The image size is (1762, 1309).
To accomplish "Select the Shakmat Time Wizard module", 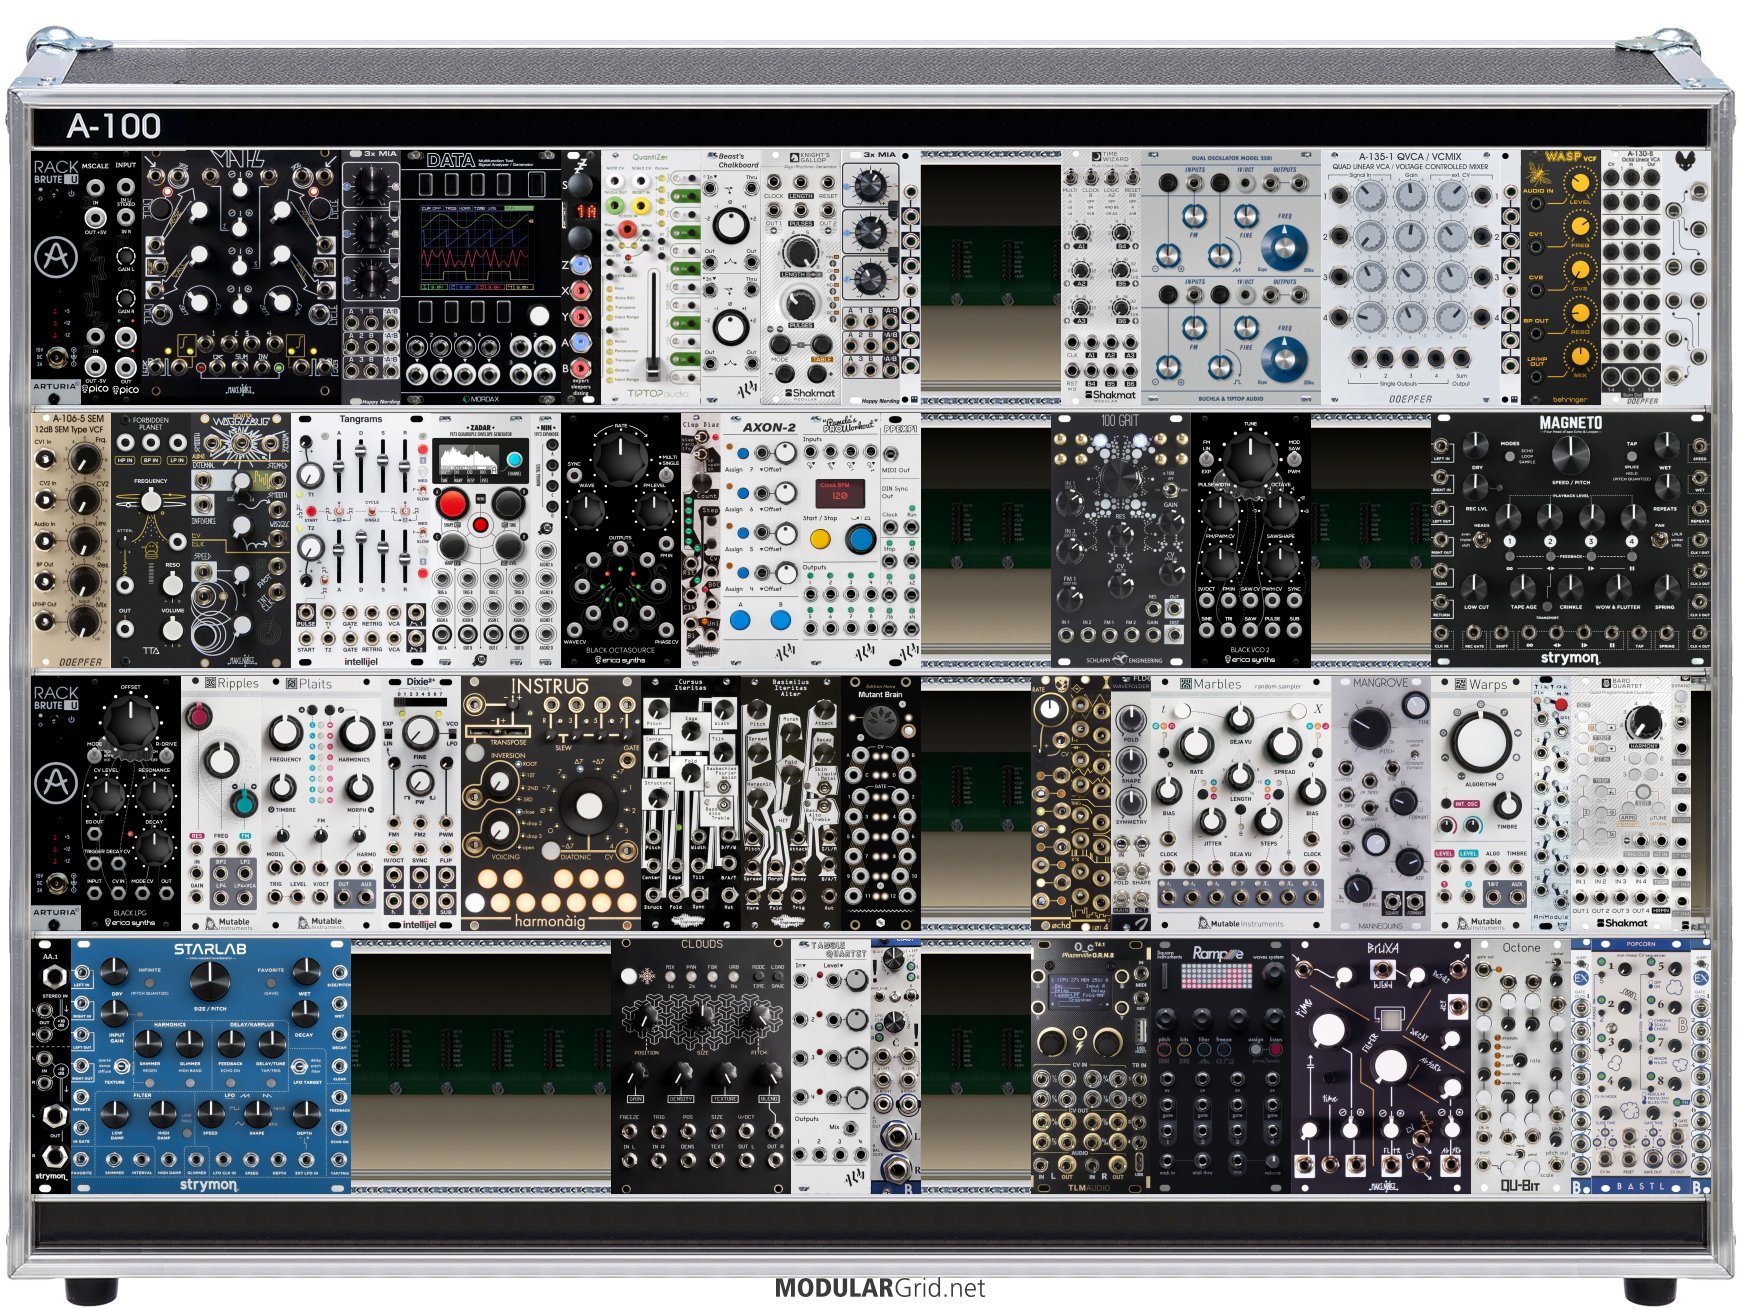I will 1101,278.
